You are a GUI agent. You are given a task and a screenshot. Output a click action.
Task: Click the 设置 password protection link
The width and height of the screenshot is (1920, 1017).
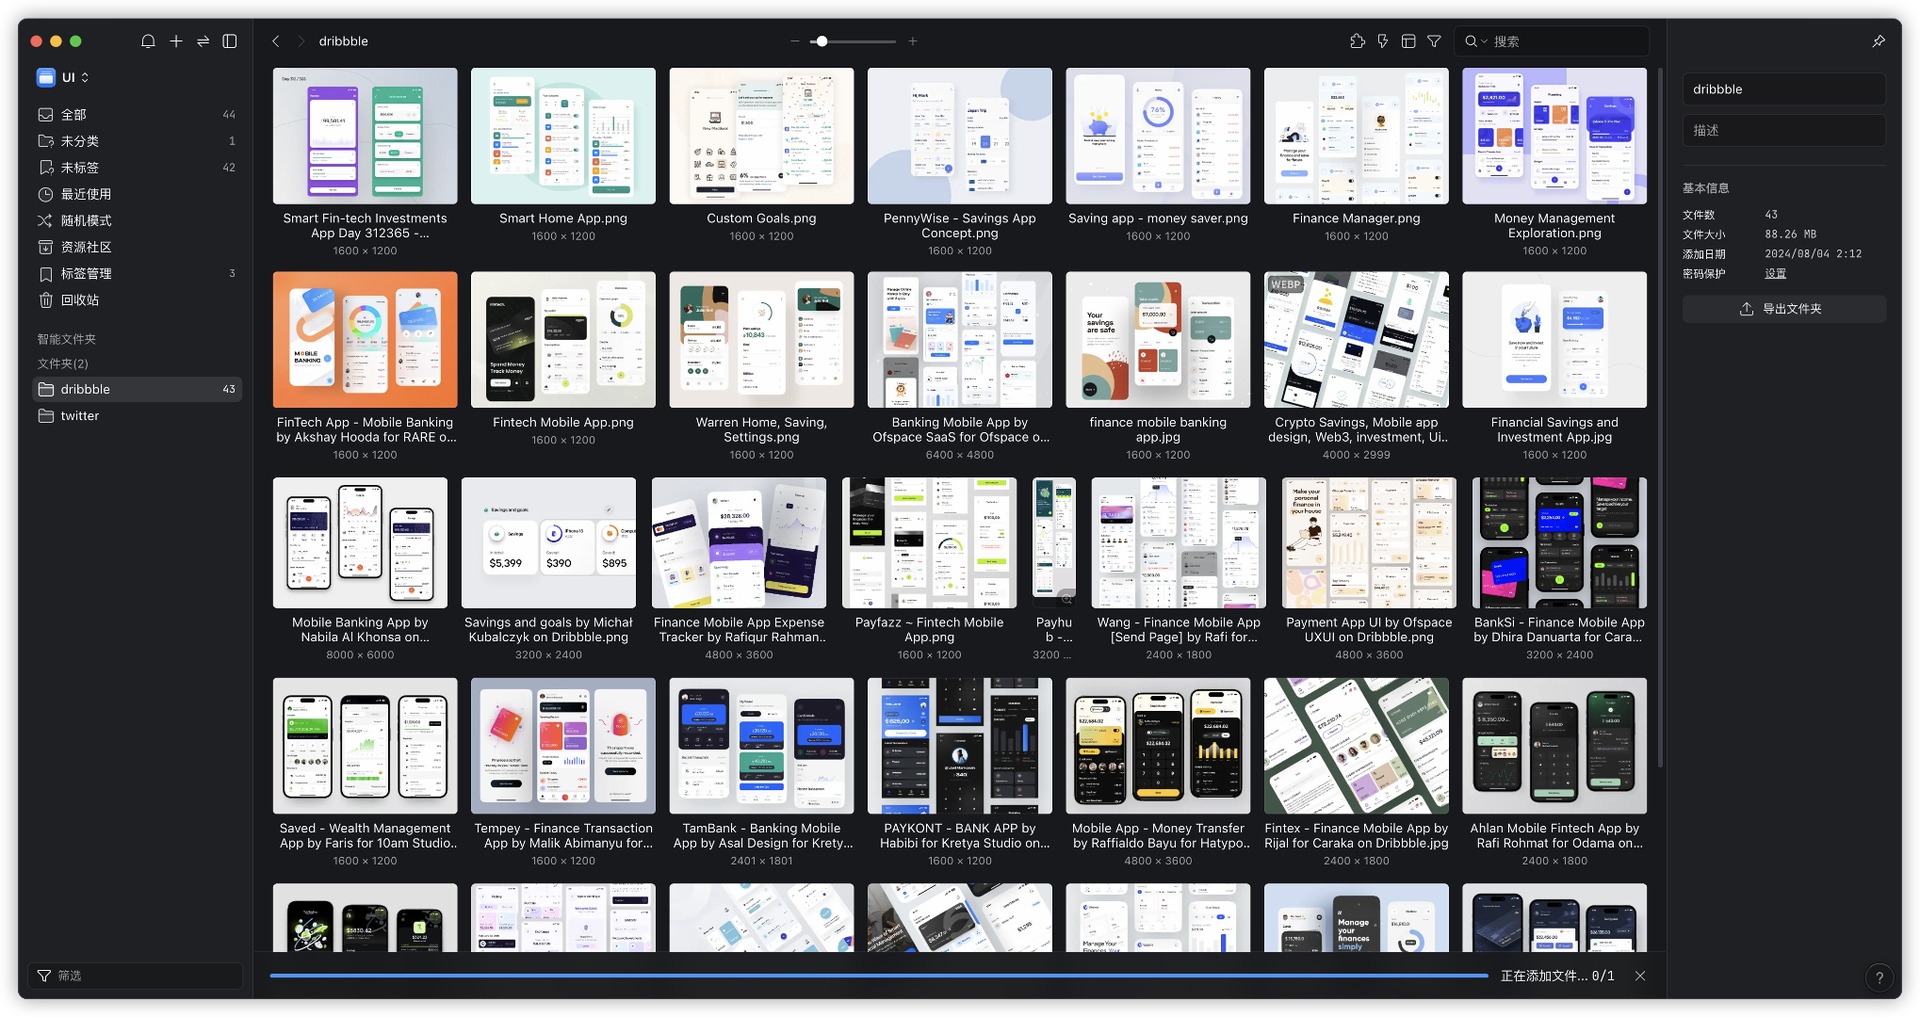[1775, 273]
